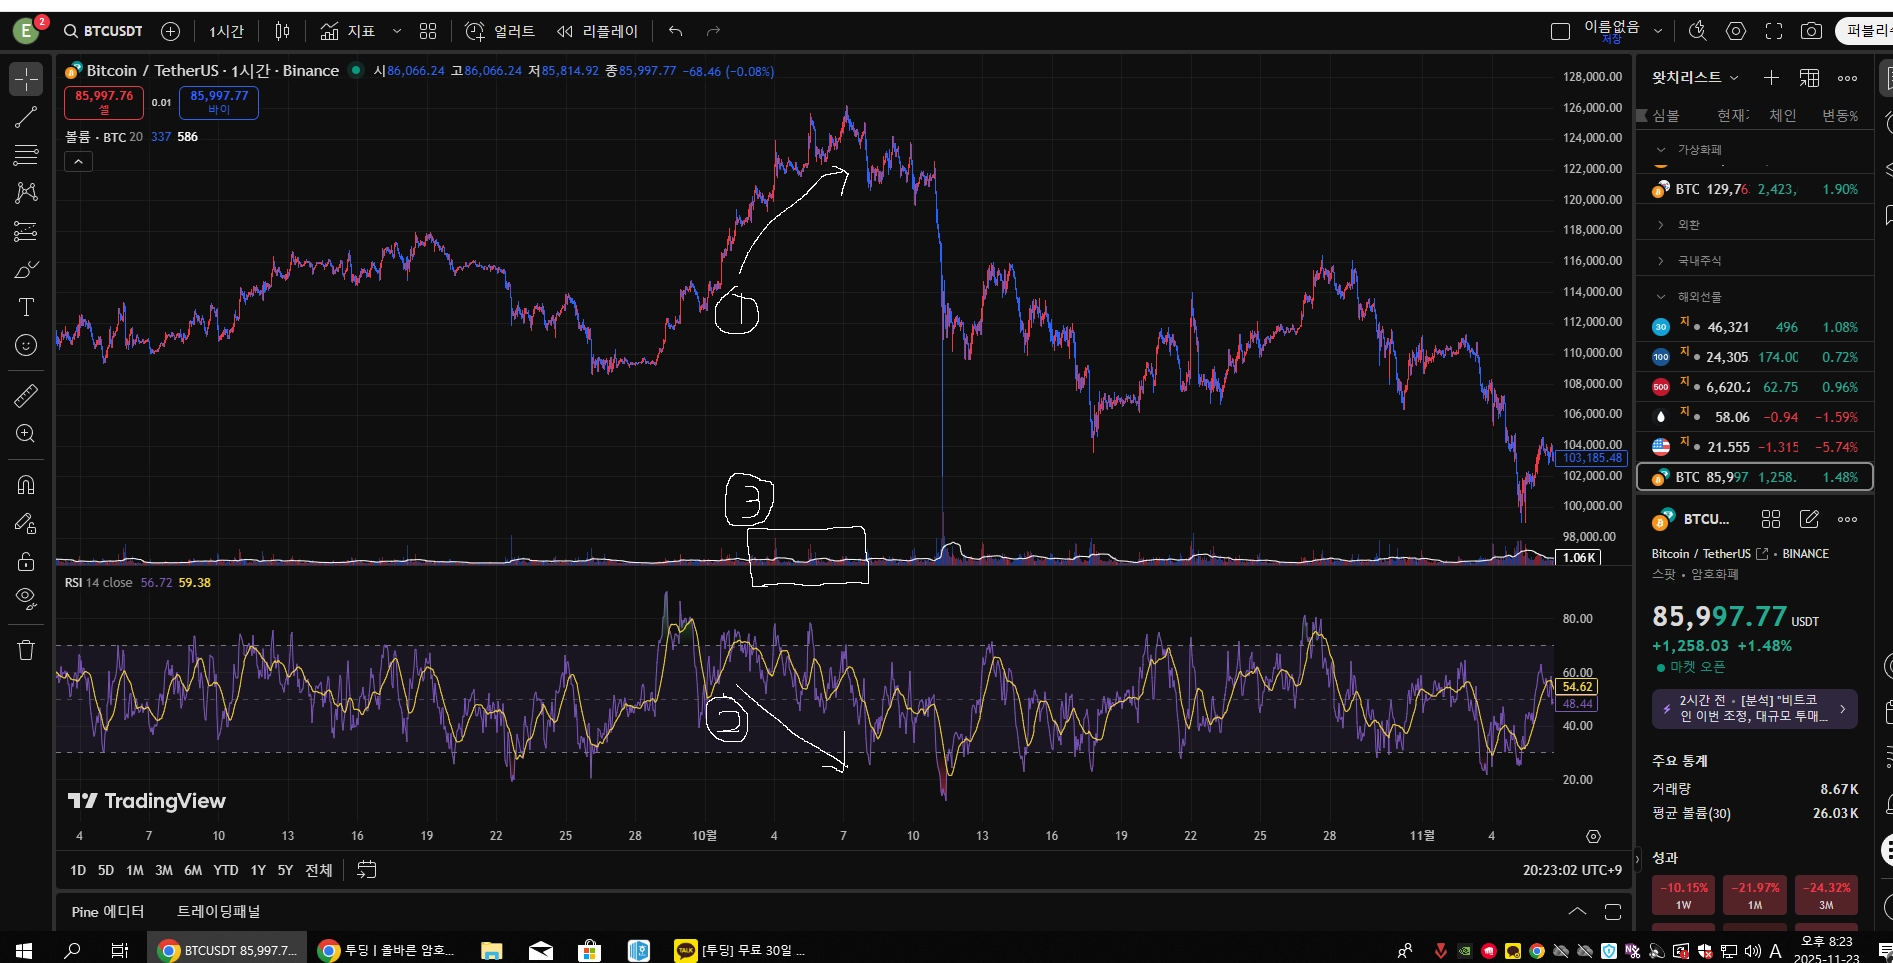Screen dimensions: 1893x963
Task: Open the candlestick chart type menu
Action: click(282, 31)
